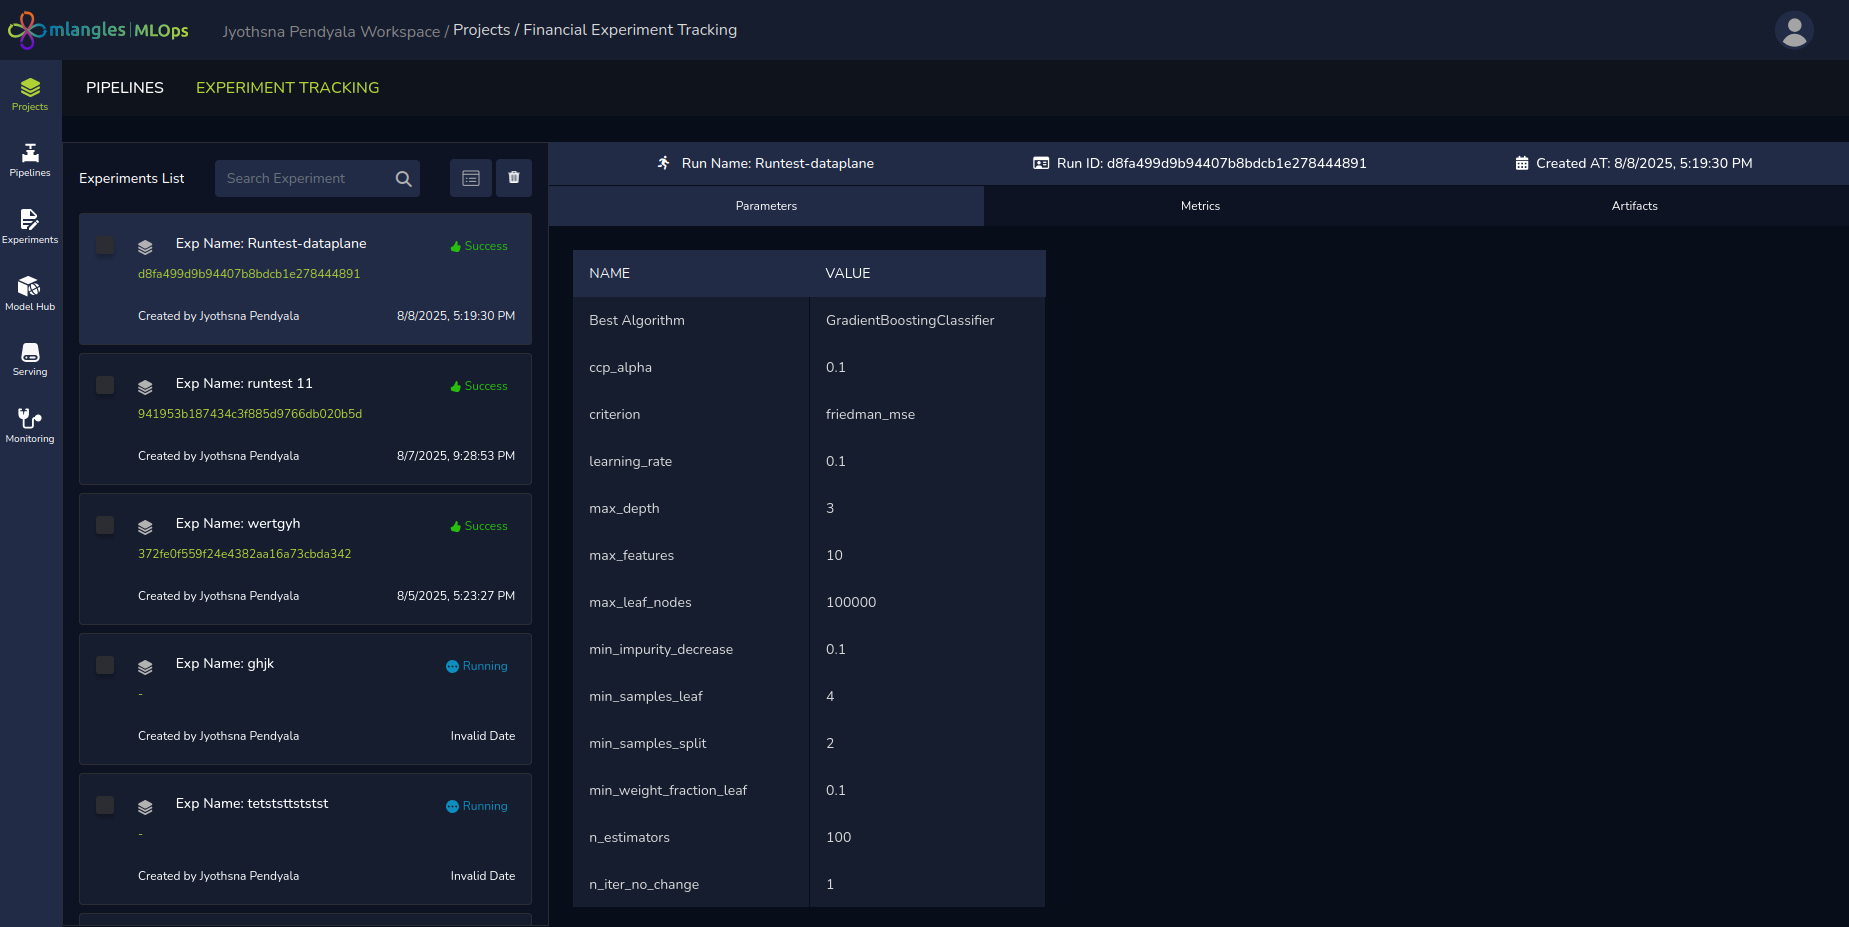1849x927 pixels.
Task: Click Projects breadcrumb link
Action: pos(481,30)
